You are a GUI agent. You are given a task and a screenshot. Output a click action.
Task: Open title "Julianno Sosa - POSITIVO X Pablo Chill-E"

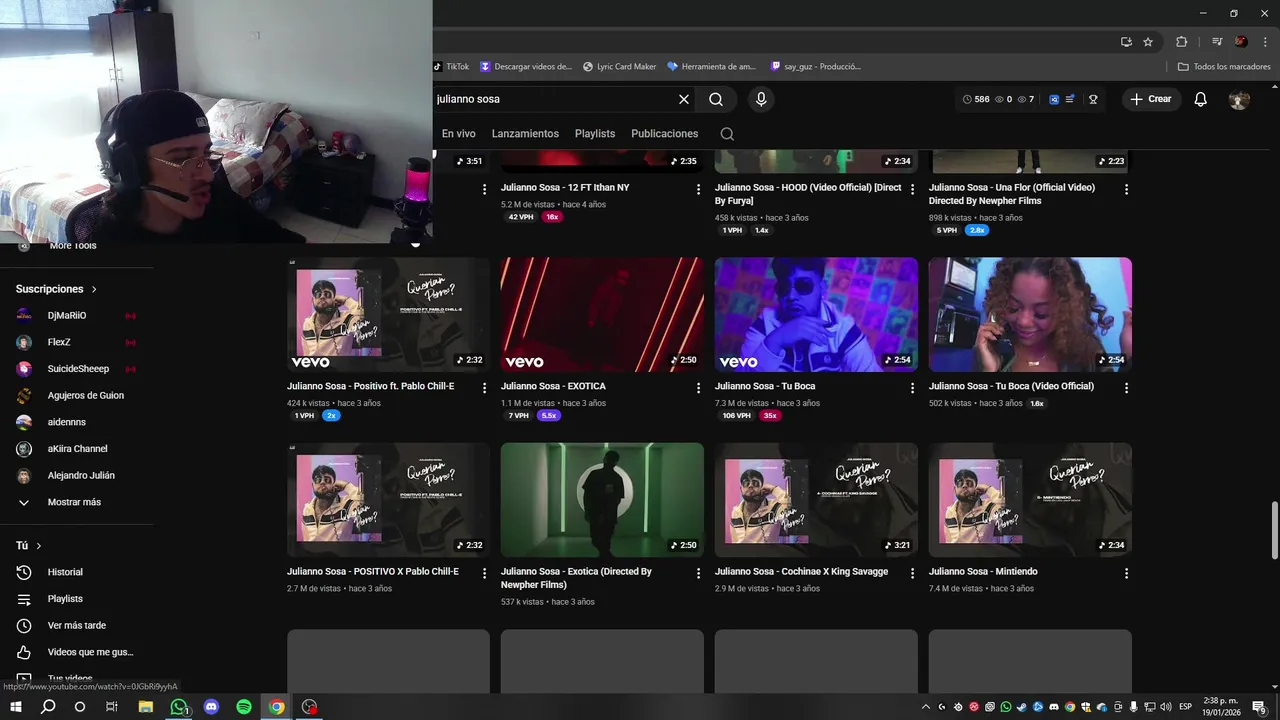(x=373, y=572)
